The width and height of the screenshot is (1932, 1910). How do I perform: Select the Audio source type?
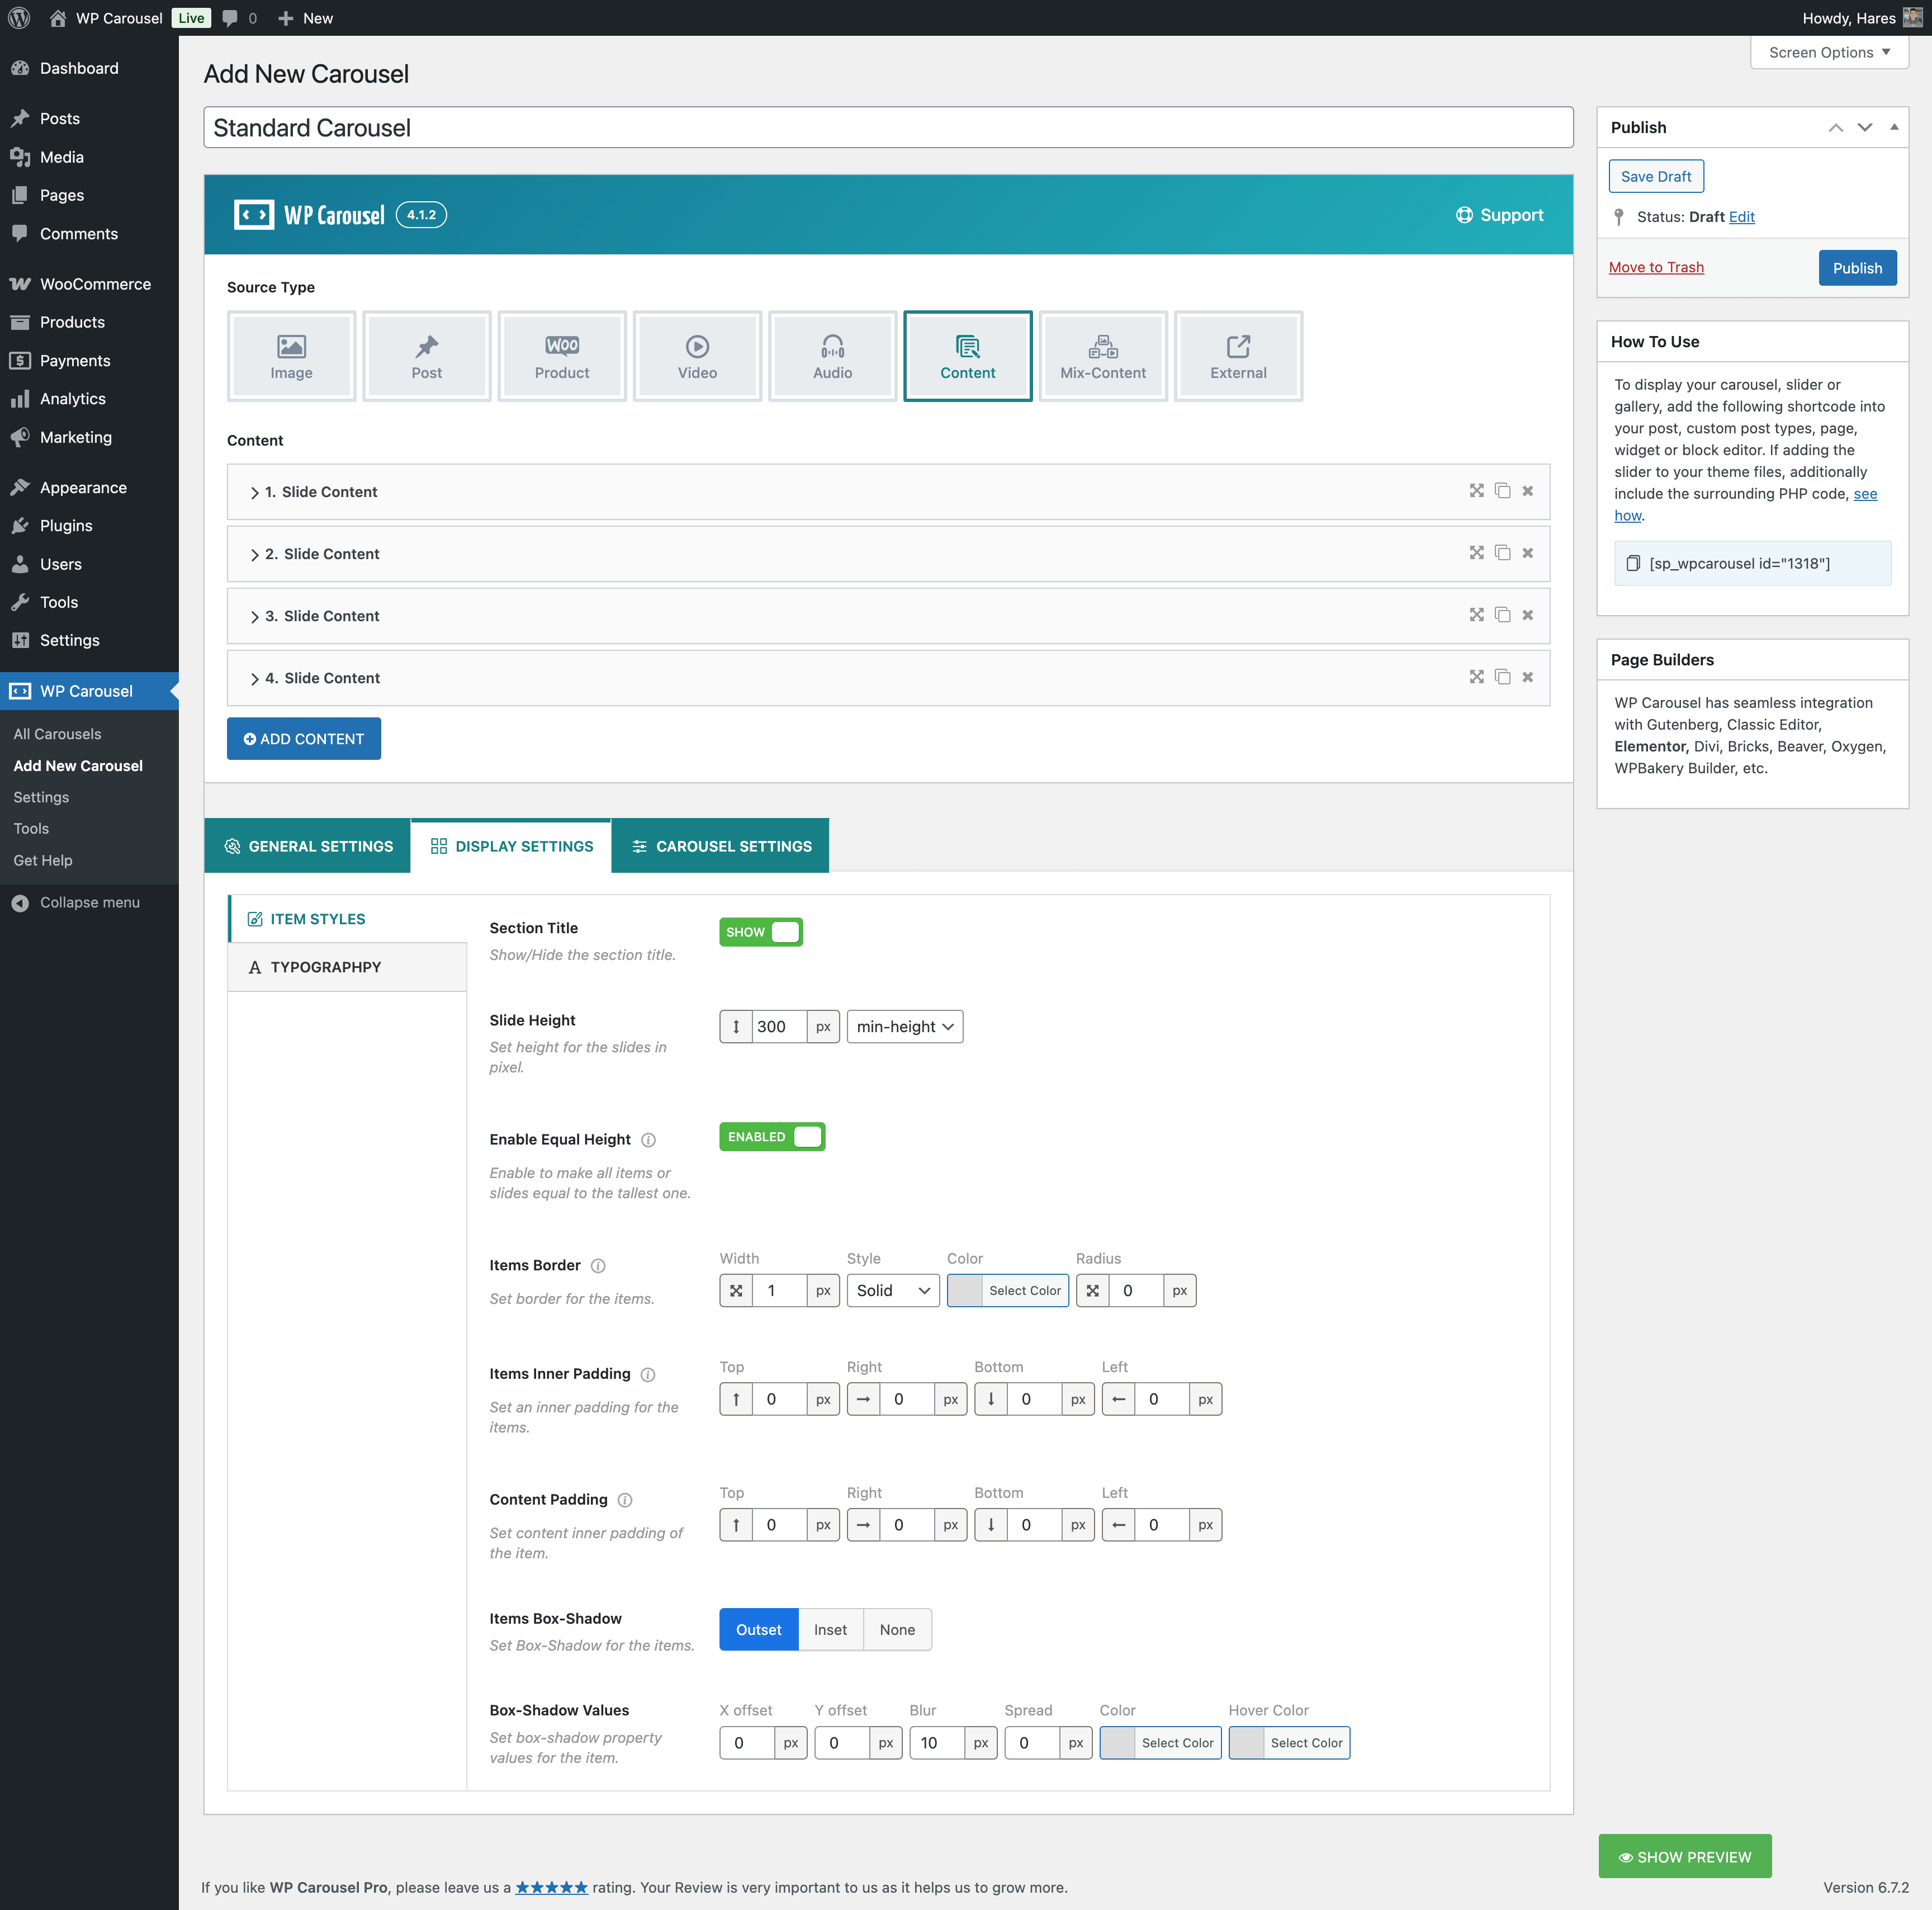[832, 356]
